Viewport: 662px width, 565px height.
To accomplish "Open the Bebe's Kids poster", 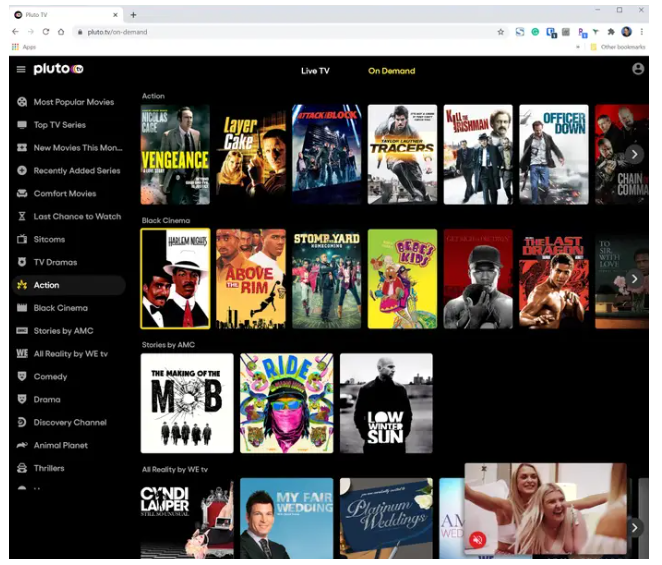I will (402, 279).
